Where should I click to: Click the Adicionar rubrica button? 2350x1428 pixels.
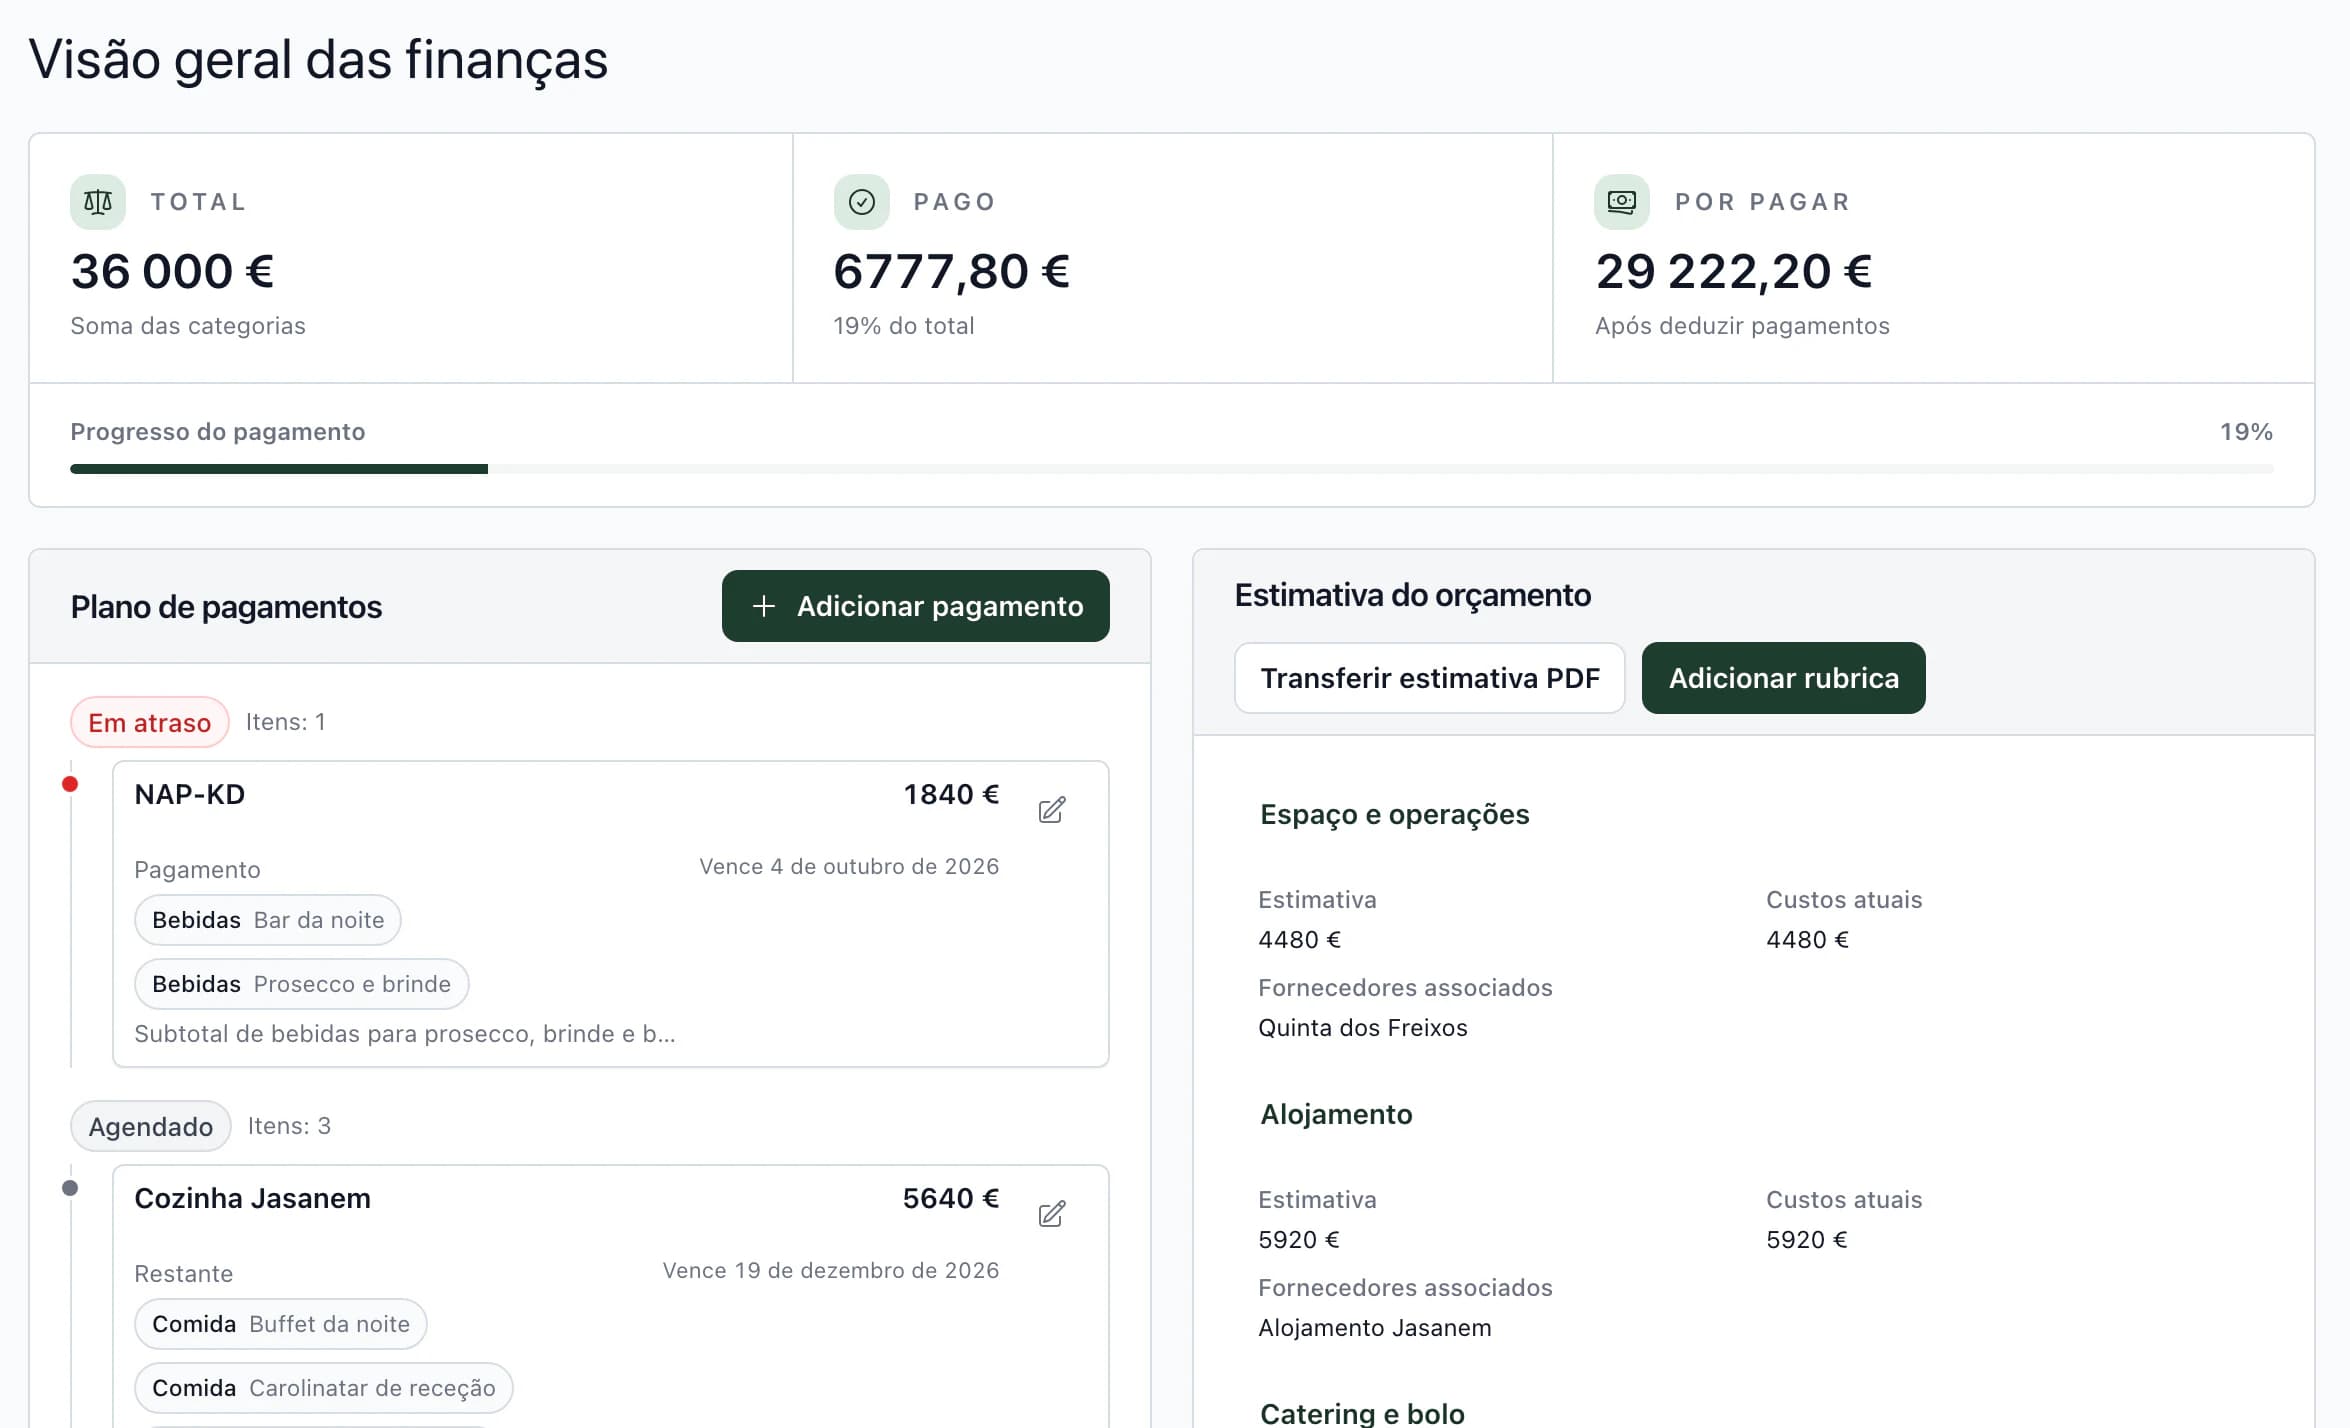coord(1783,678)
